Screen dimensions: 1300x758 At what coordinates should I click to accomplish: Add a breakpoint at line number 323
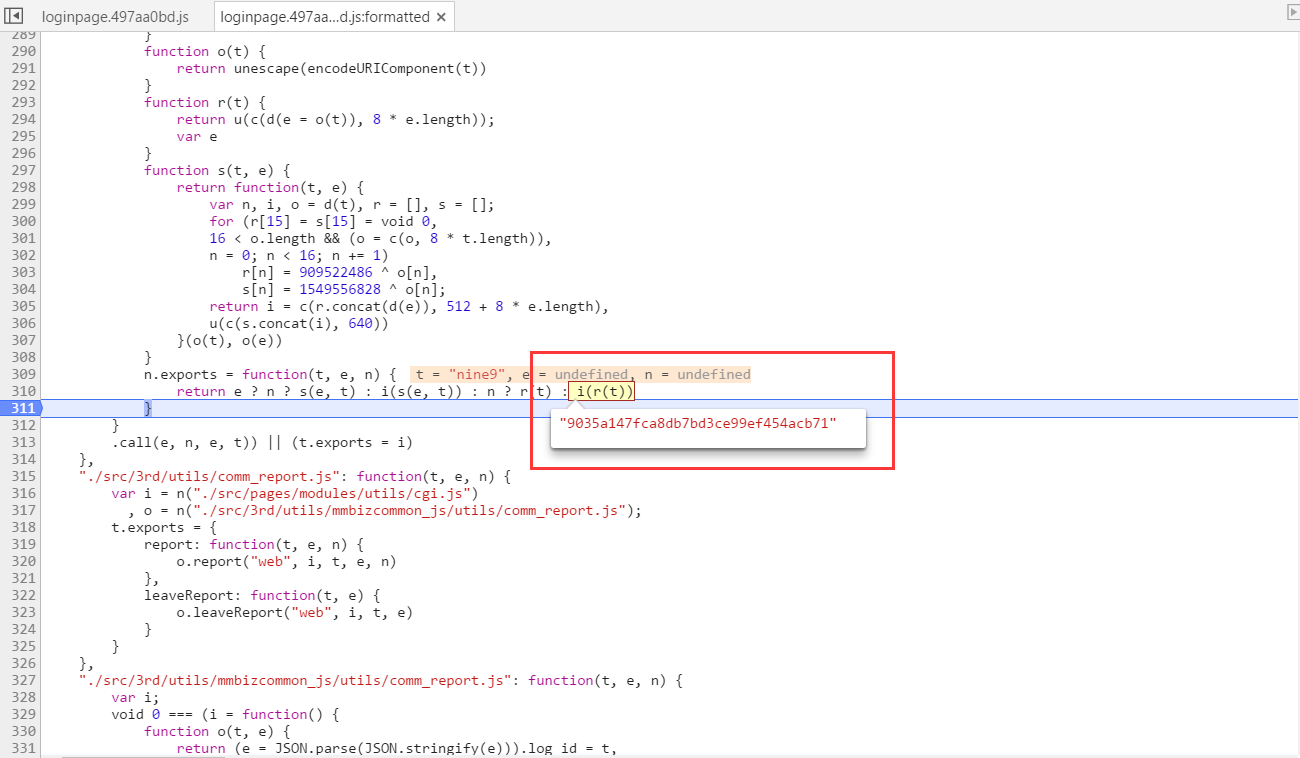tap(24, 612)
